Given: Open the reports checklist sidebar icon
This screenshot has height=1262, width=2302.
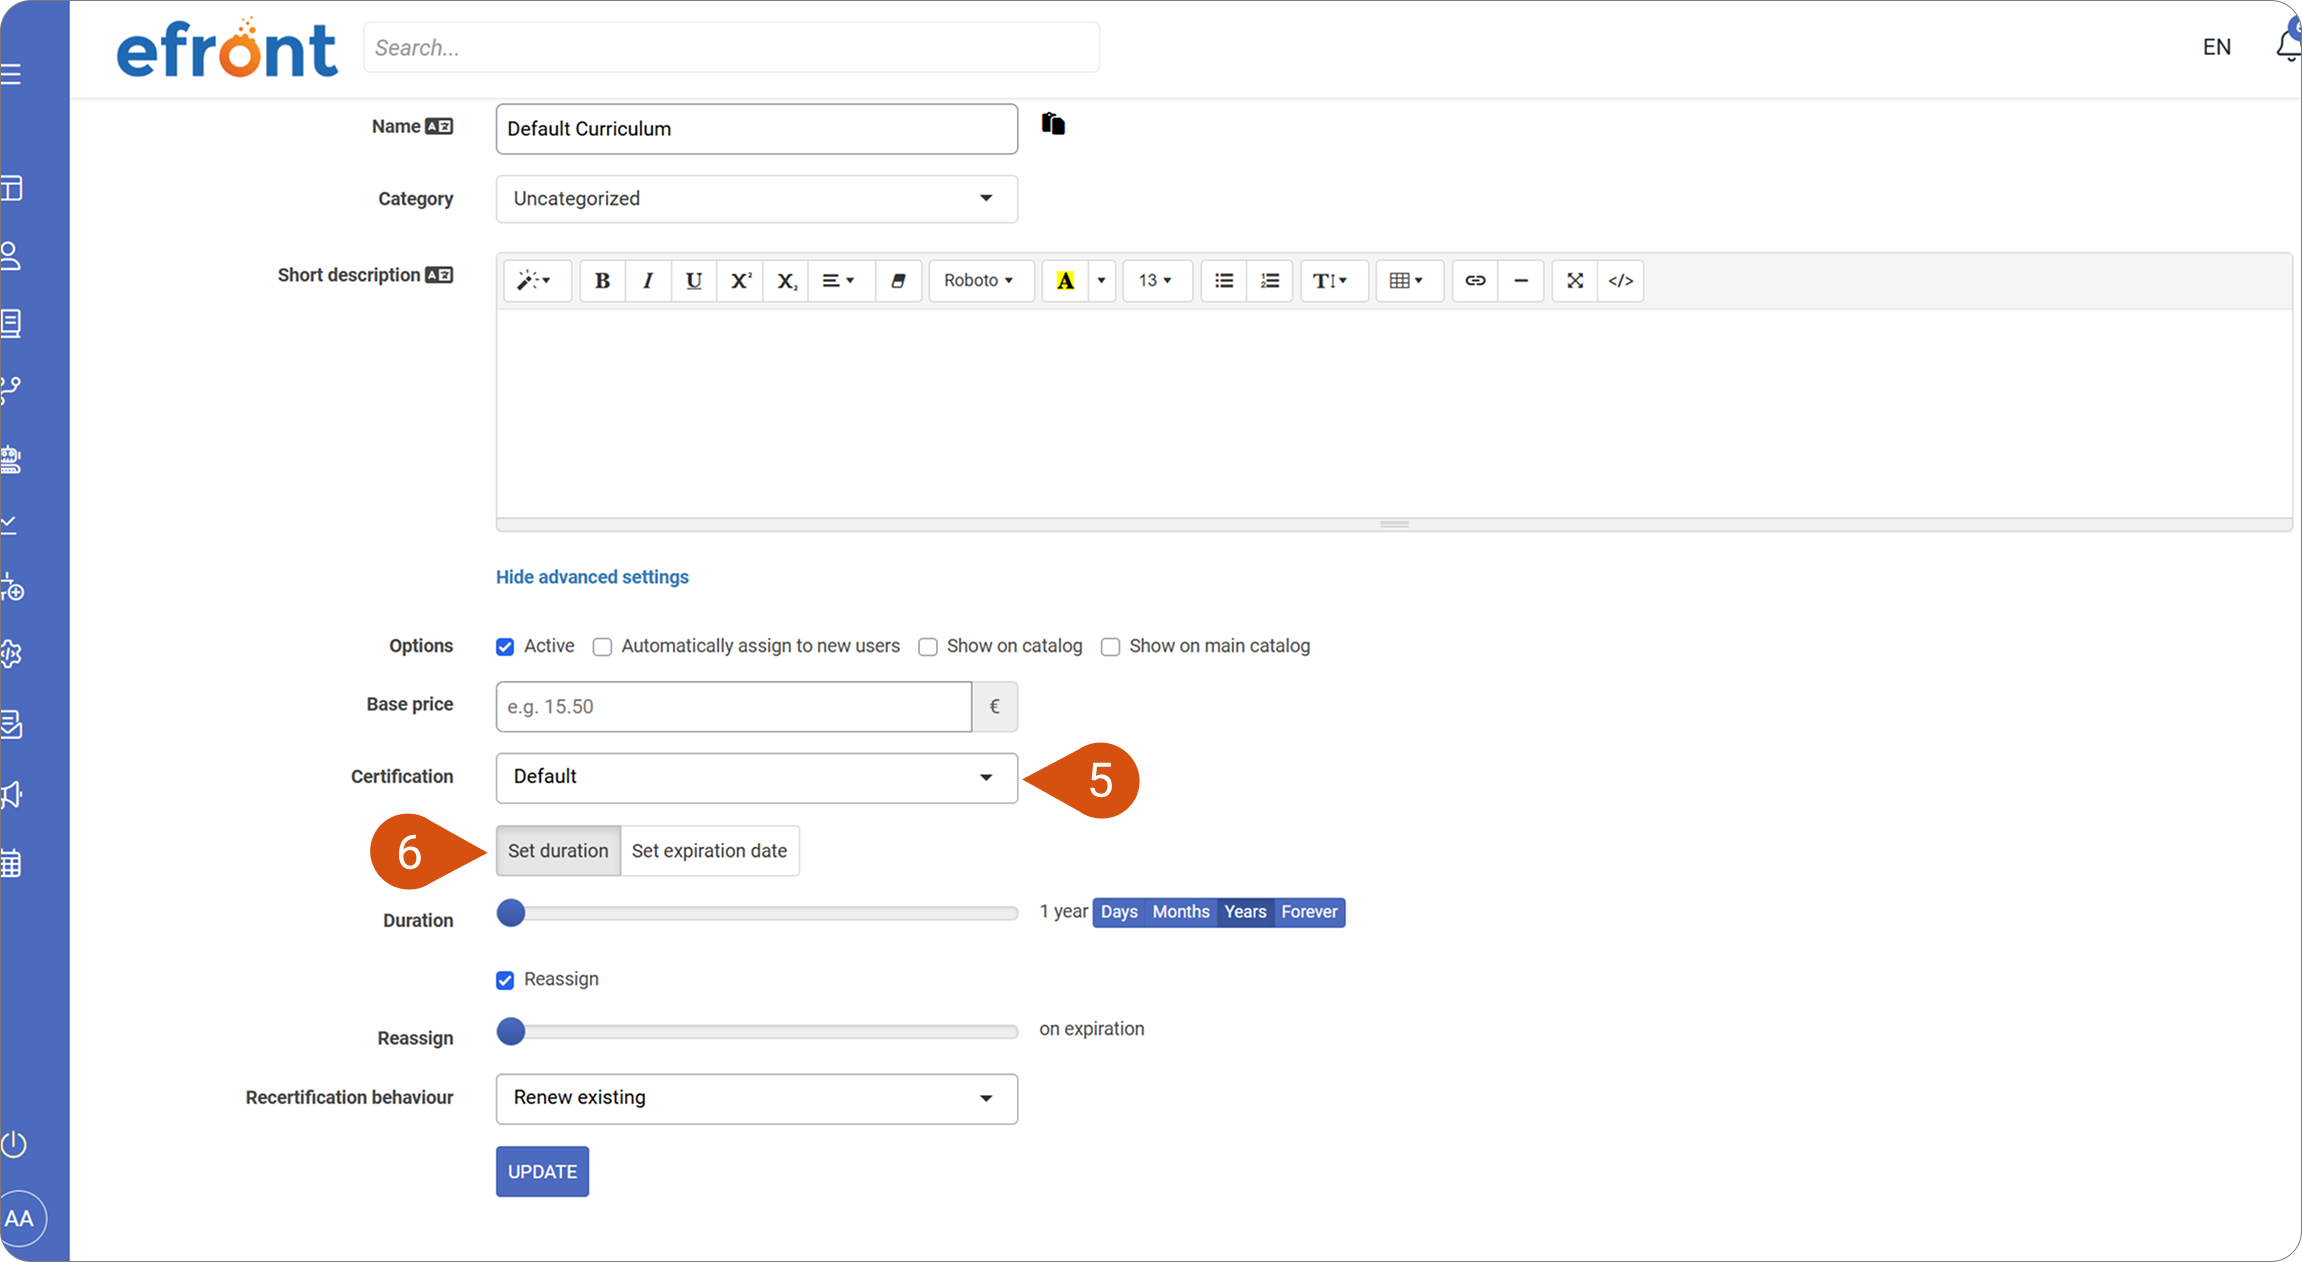Looking at the screenshot, I should coord(11,724).
